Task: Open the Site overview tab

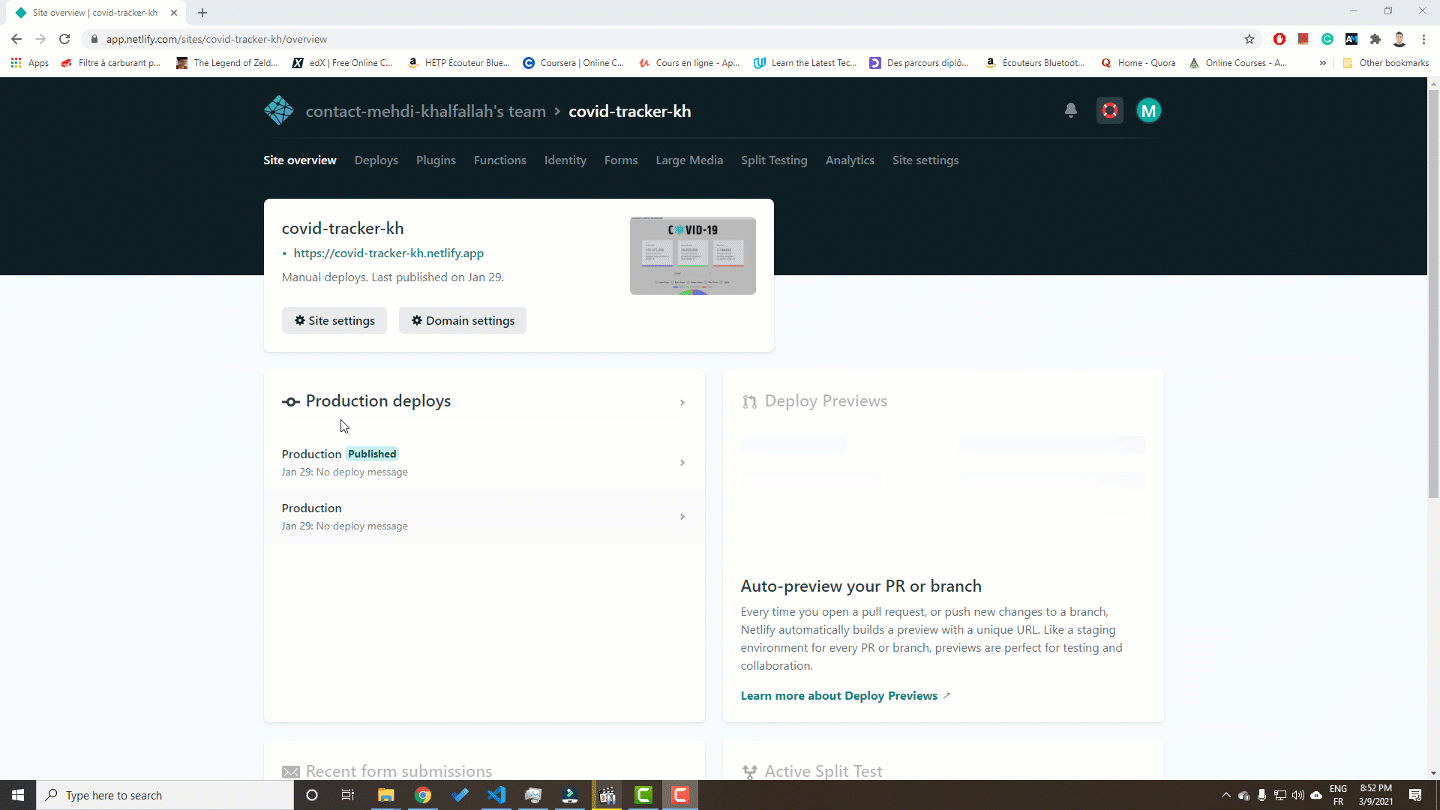Action: pyautogui.click(x=300, y=160)
